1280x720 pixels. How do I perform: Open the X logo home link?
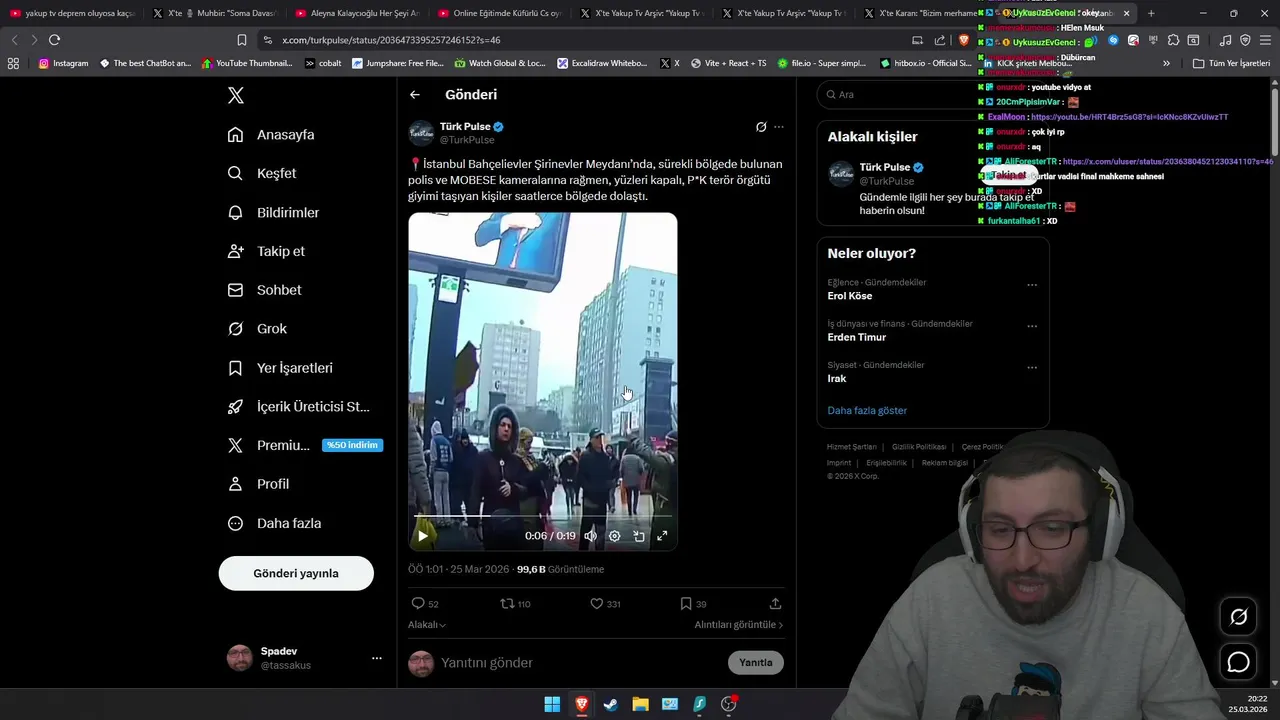236,96
